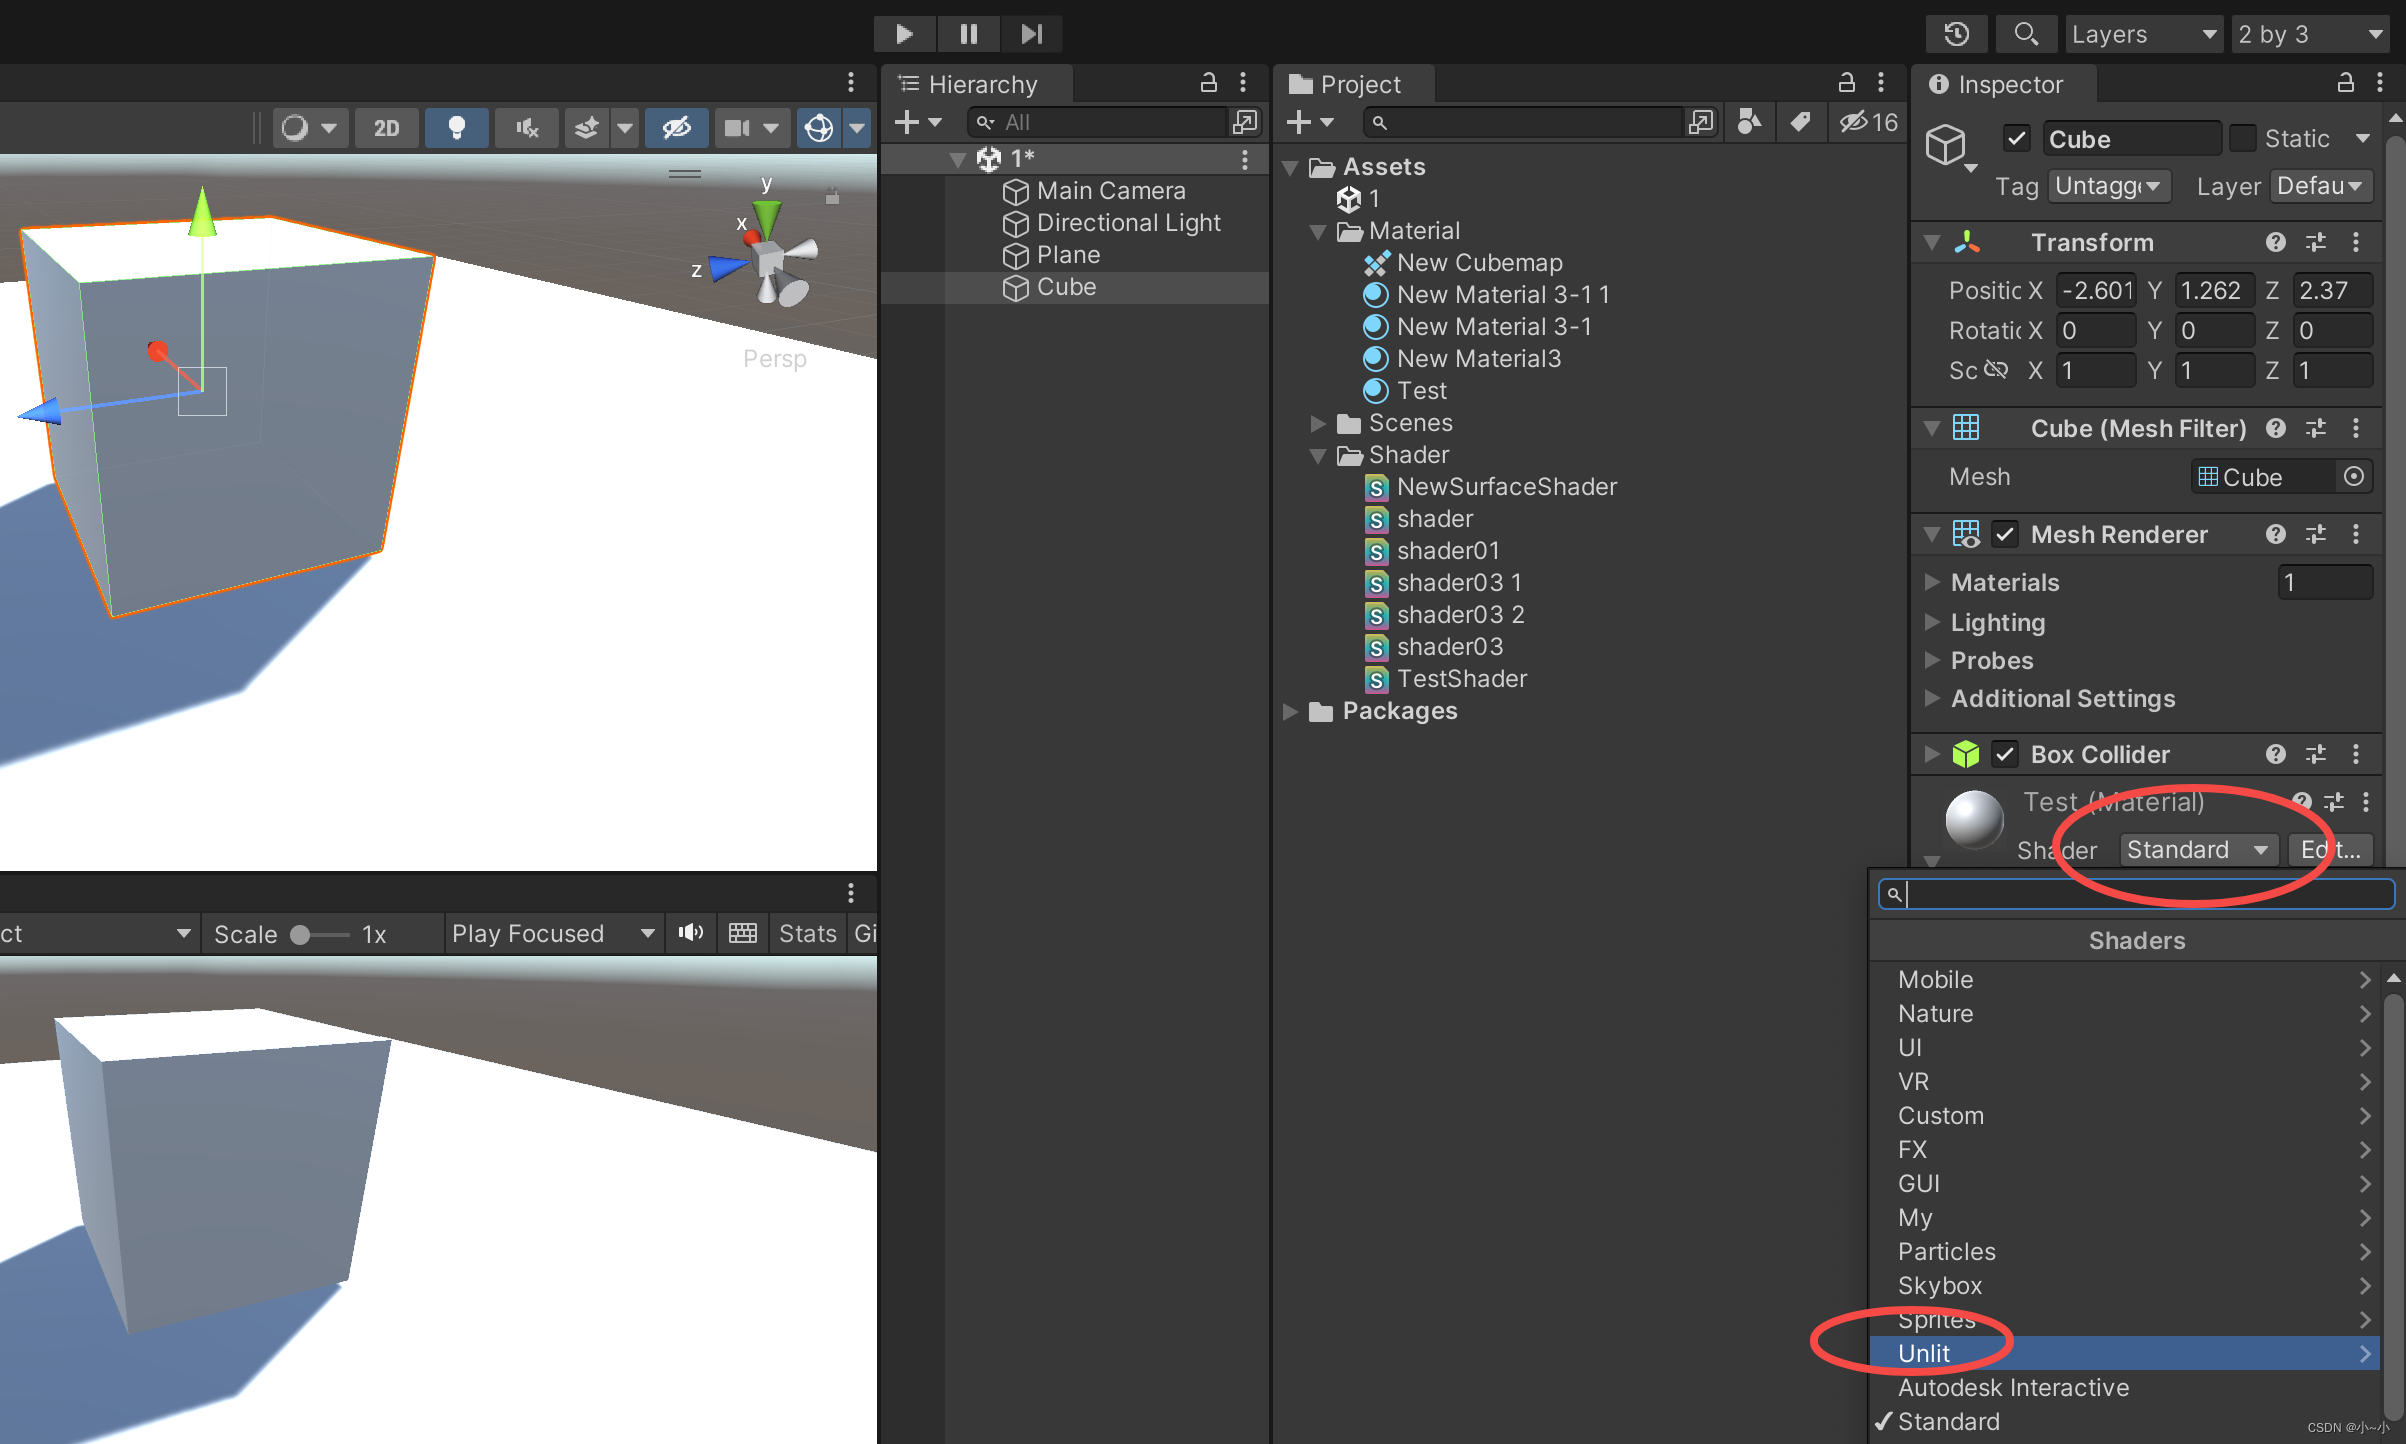Expand the Packages folder

(x=1291, y=711)
